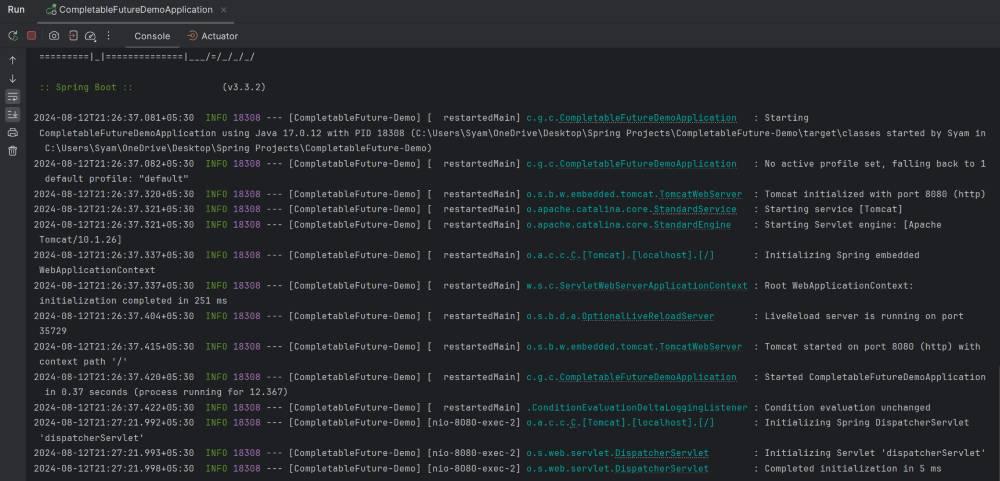Jump up the stack trace with up arrow
Image resolution: width=1000 pixels, height=481 pixels.
click(13, 60)
